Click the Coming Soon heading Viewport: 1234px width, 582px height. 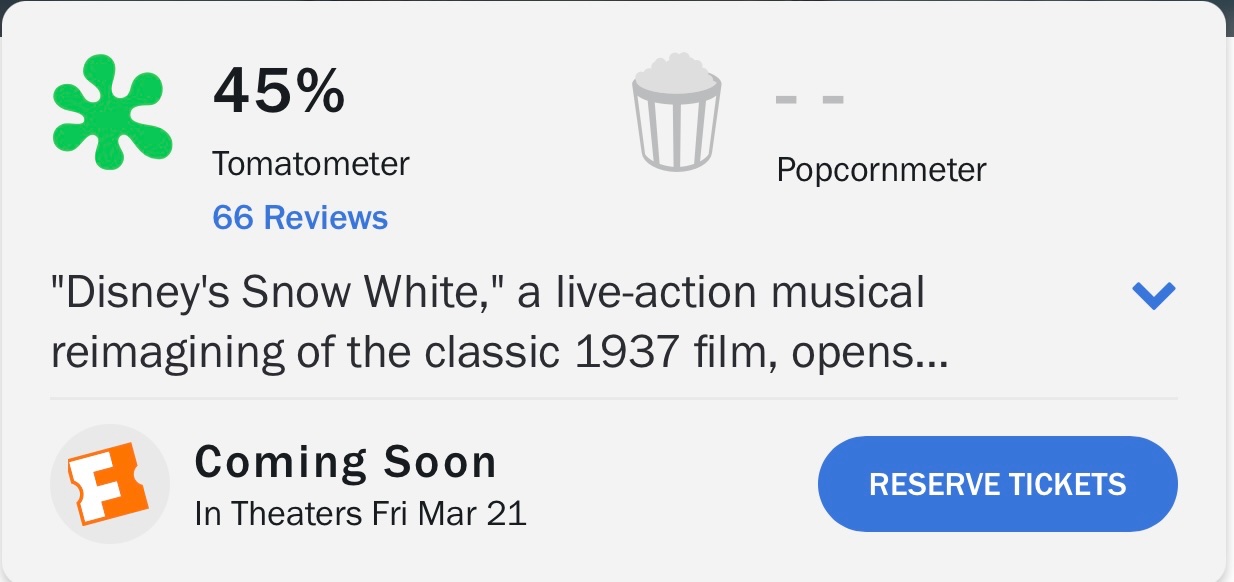(345, 462)
